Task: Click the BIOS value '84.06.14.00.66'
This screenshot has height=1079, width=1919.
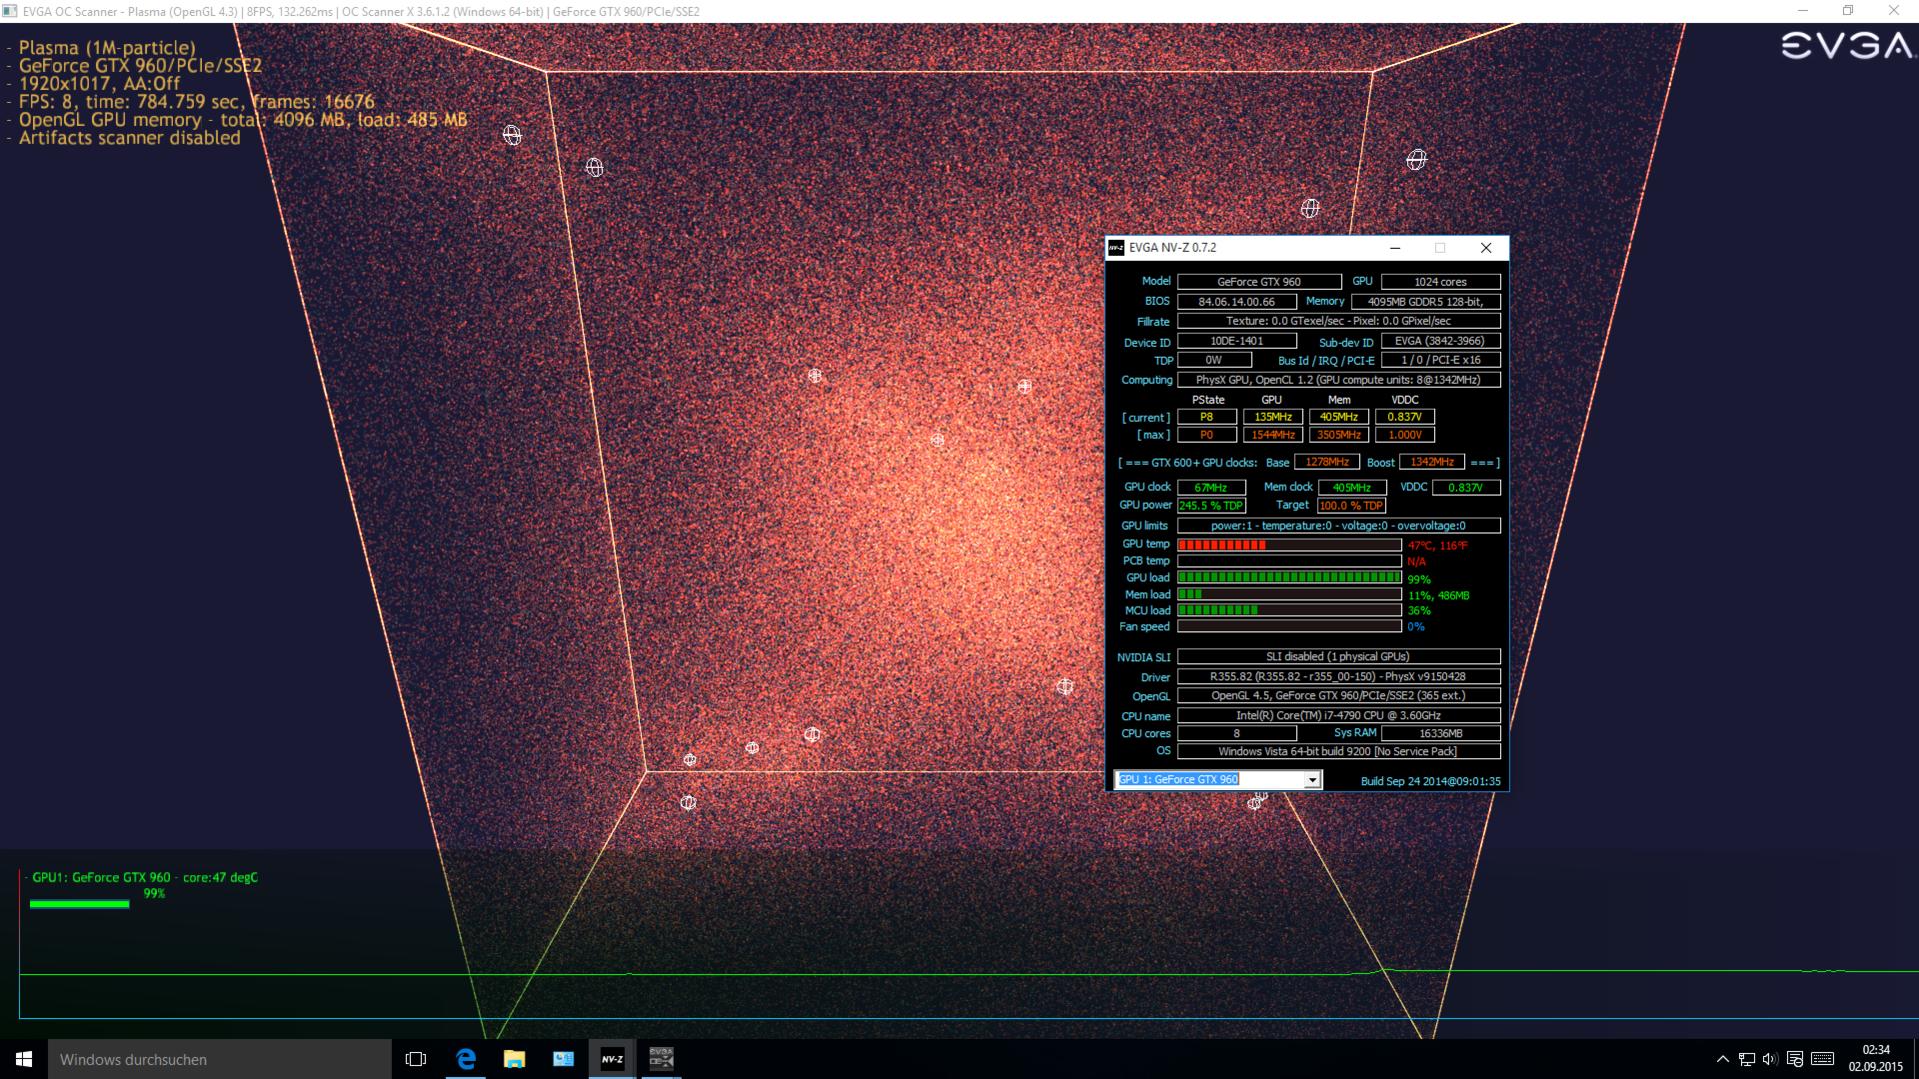Action: 1237,301
